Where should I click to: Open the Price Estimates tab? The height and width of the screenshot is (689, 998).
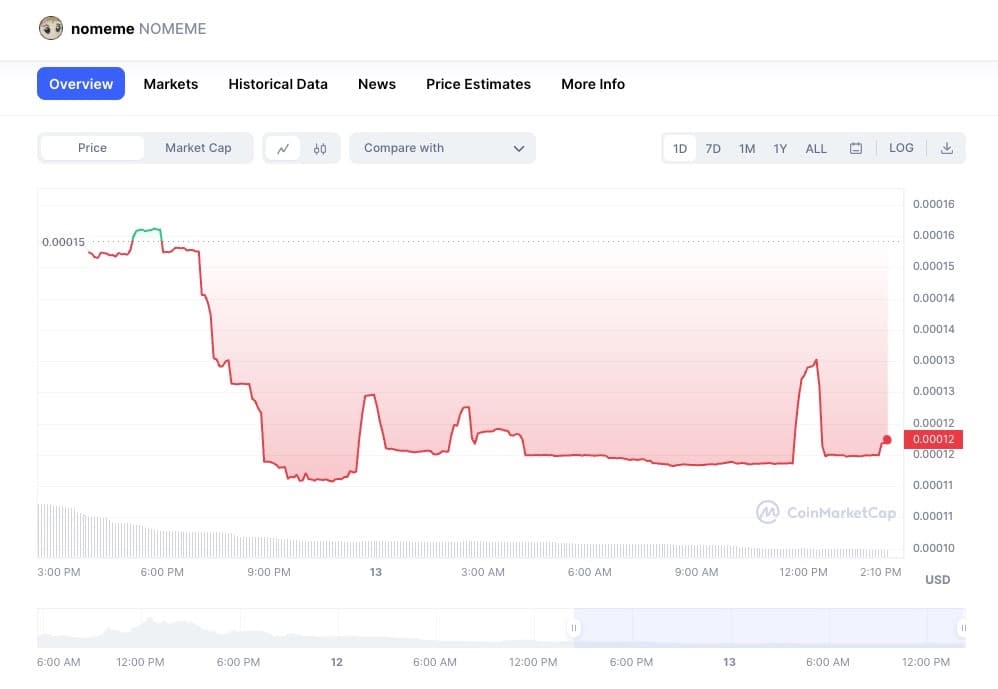479,84
